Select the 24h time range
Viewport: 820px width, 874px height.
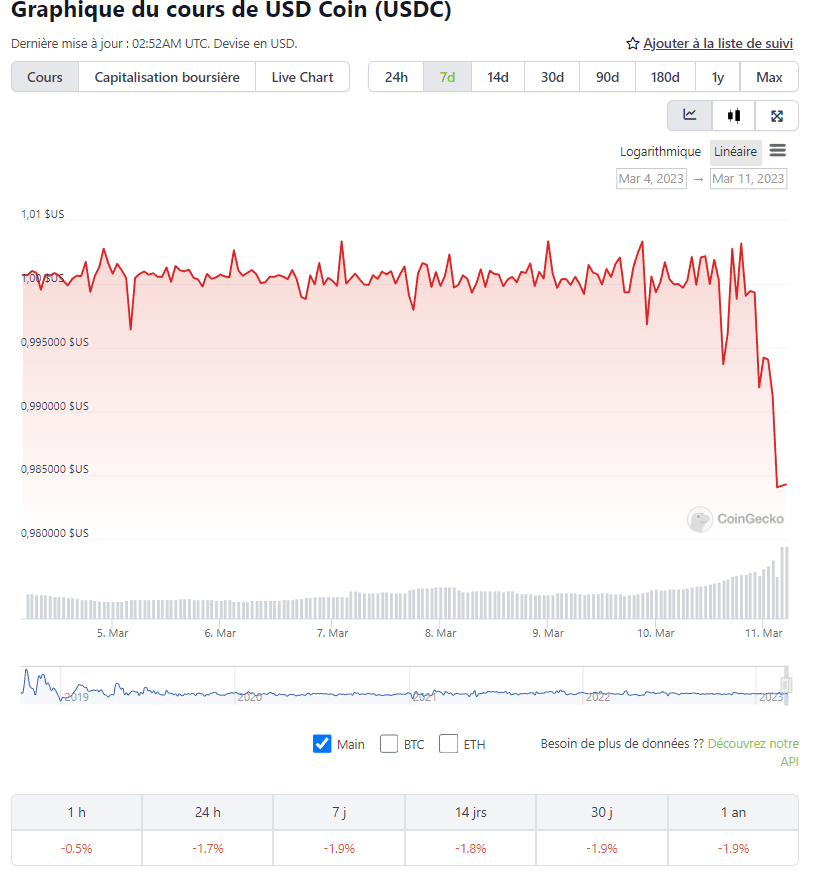coord(396,77)
